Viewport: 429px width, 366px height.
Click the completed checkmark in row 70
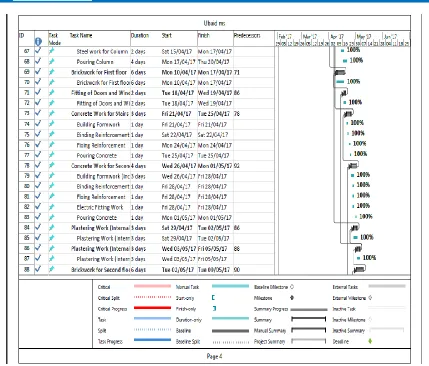[38, 82]
